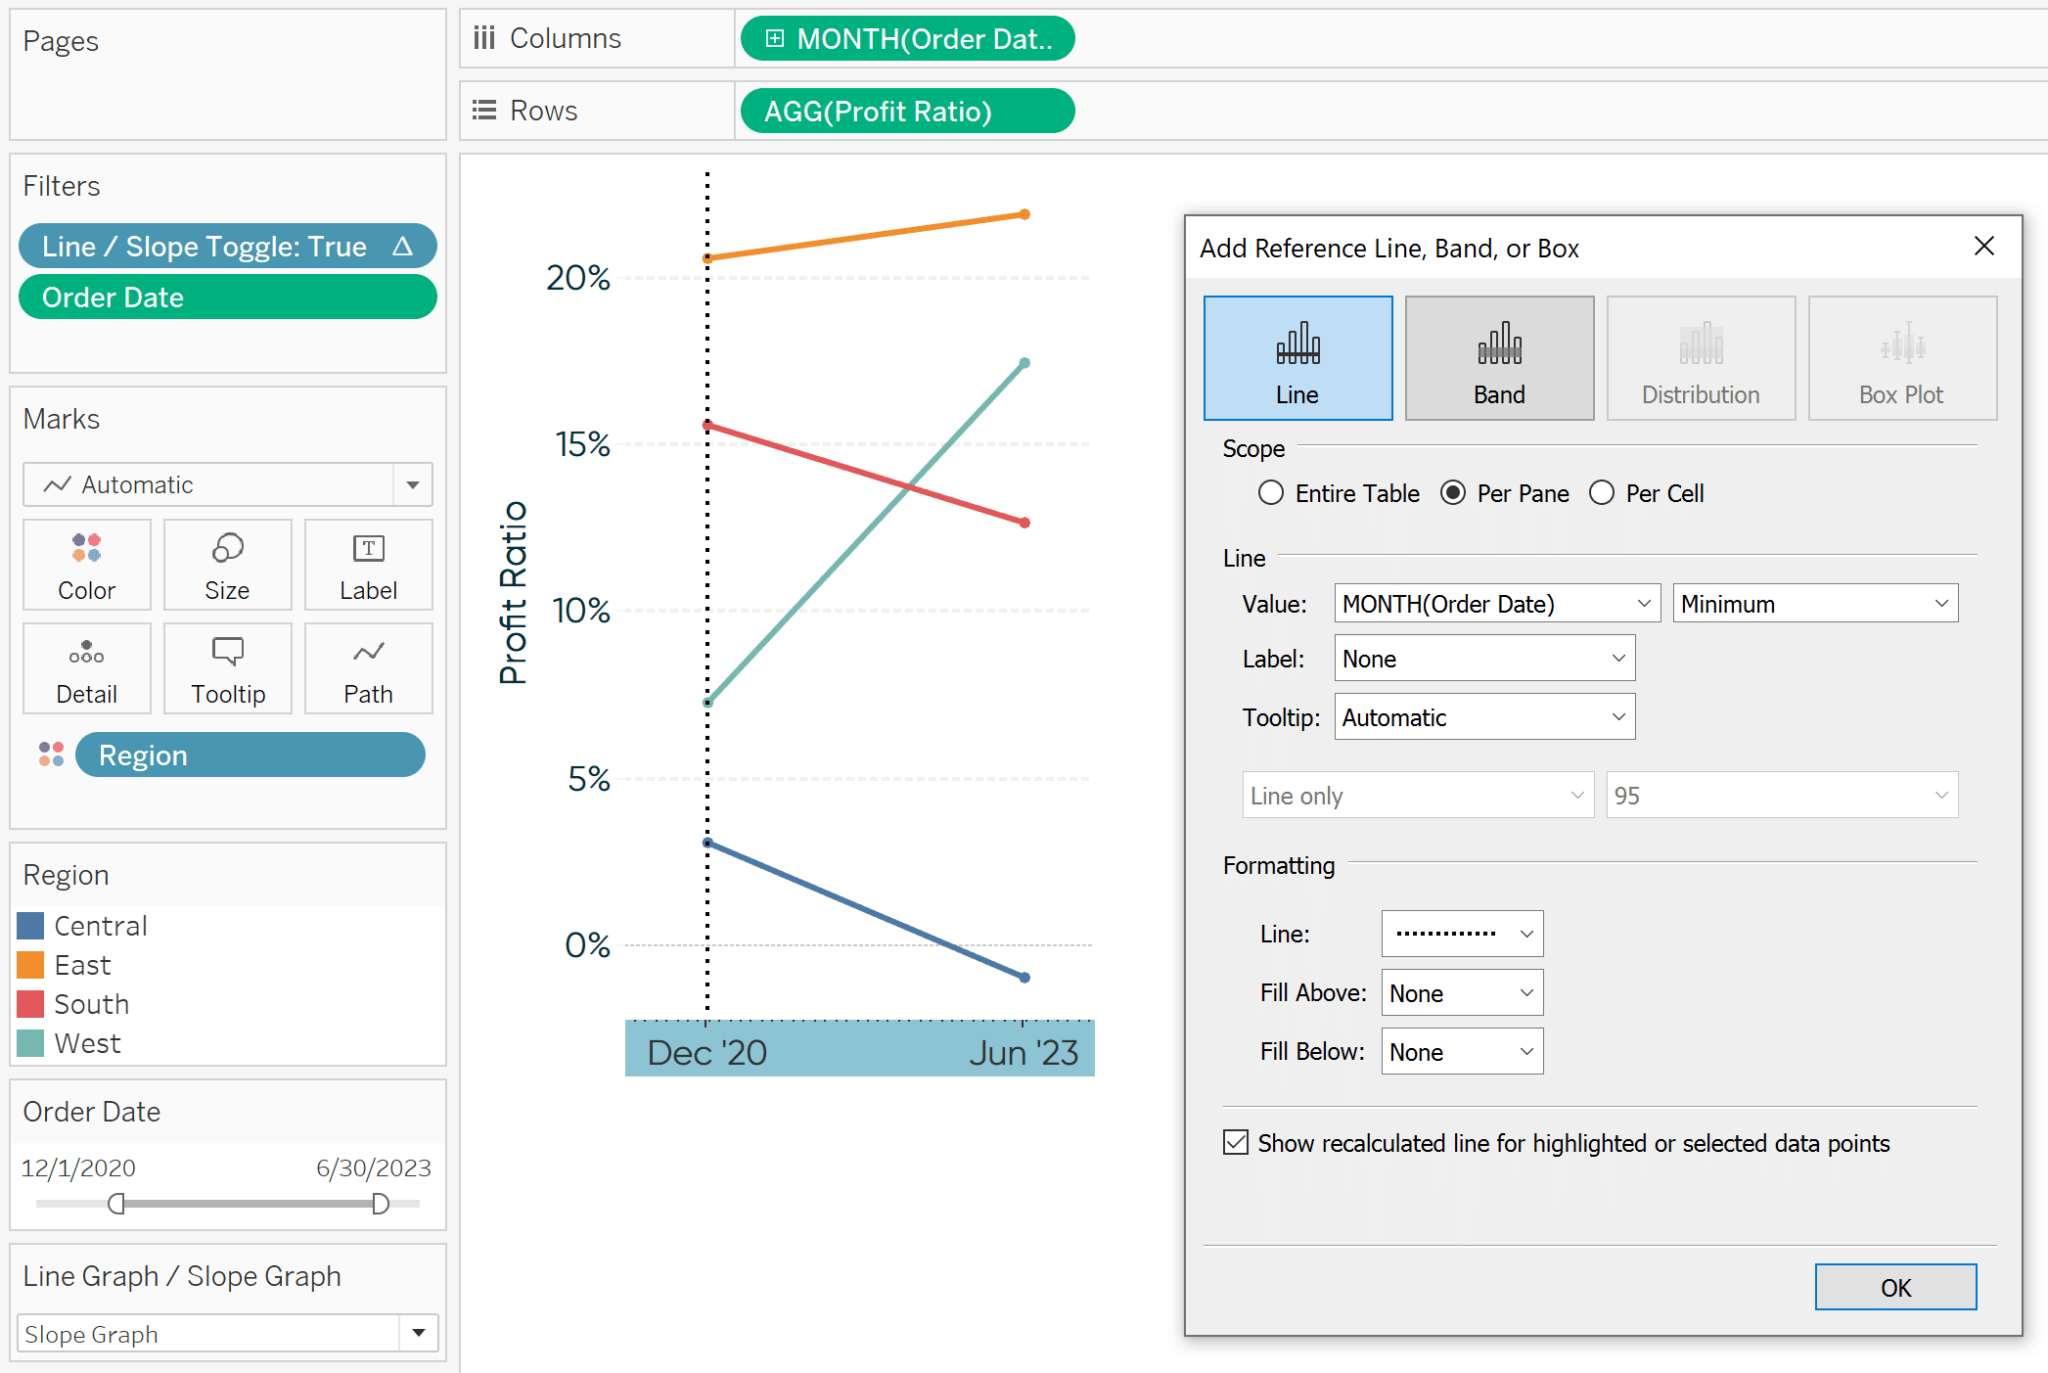Select the Path marks icon
The width and height of the screenshot is (2048, 1373).
click(x=368, y=668)
